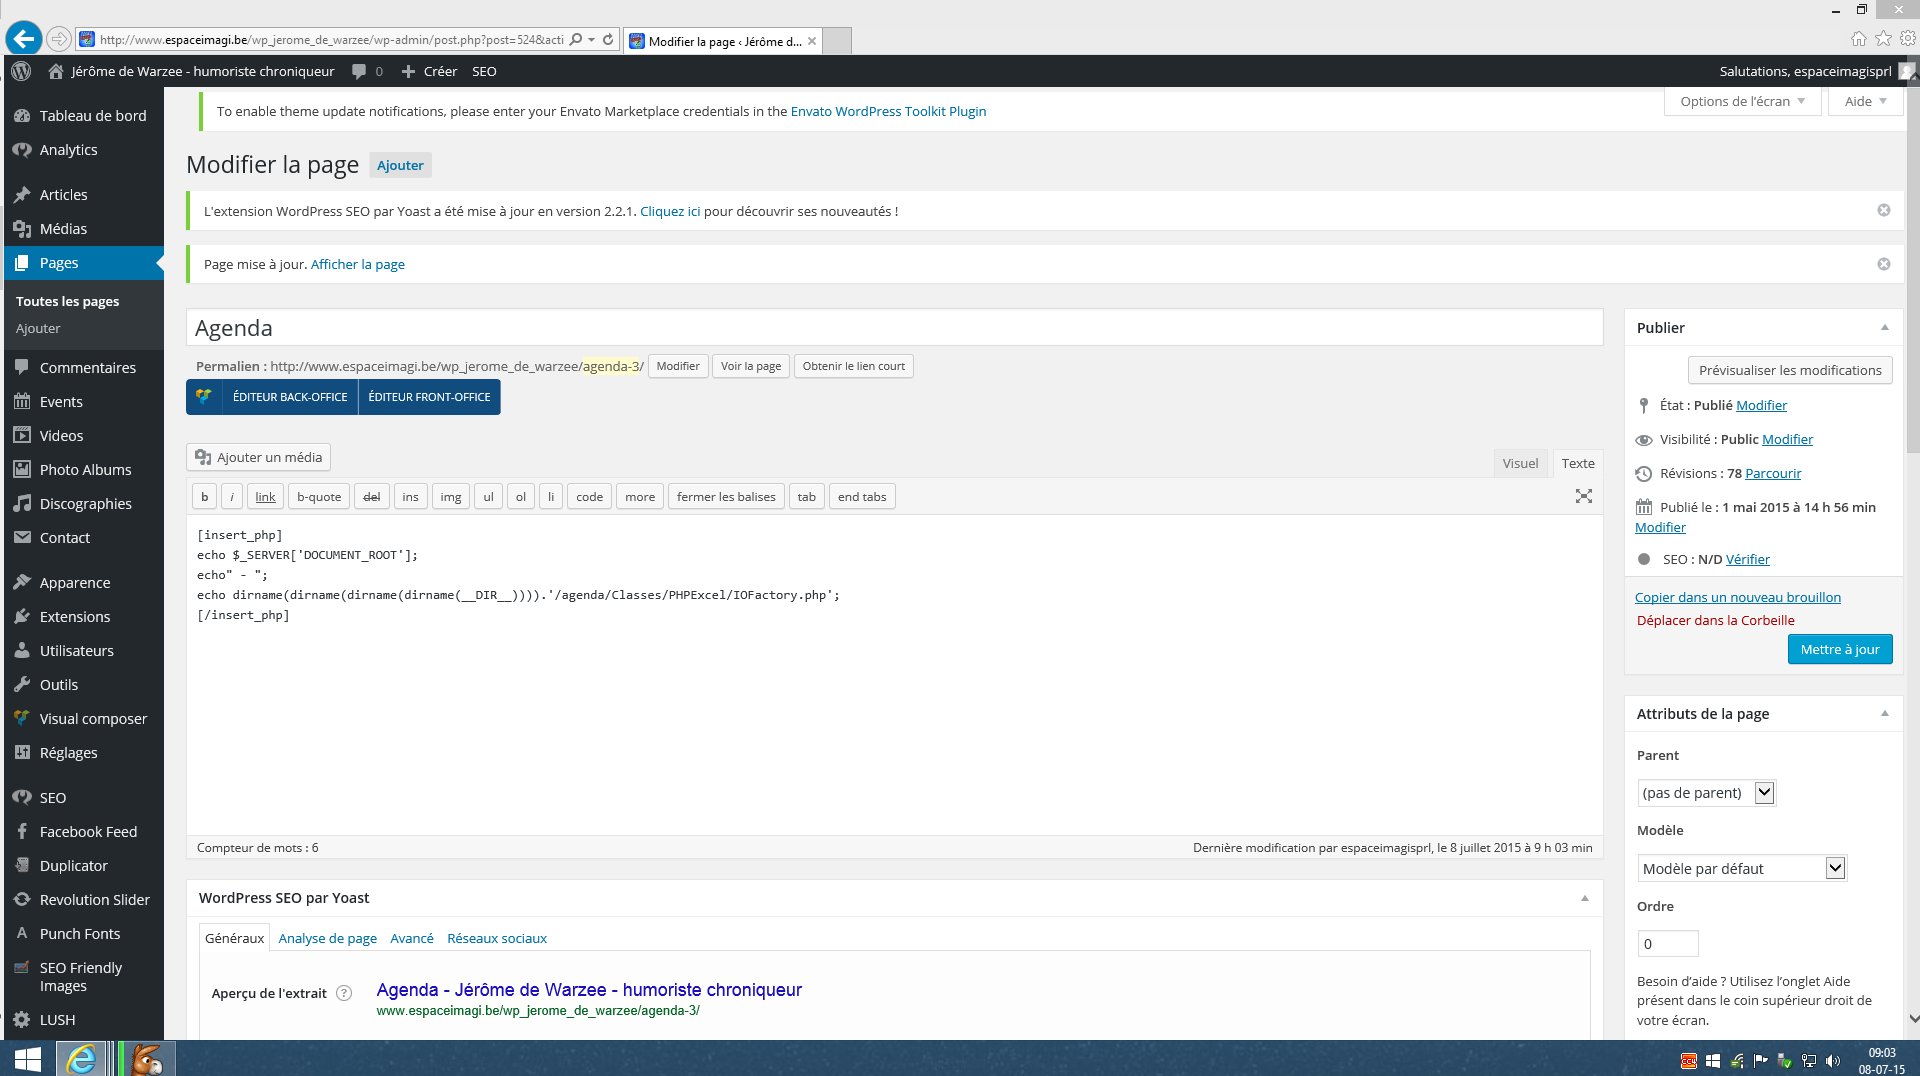Toggle fullscreen distraction-free editor icon
This screenshot has width=1920, height=1076.
click(1584, 496)
